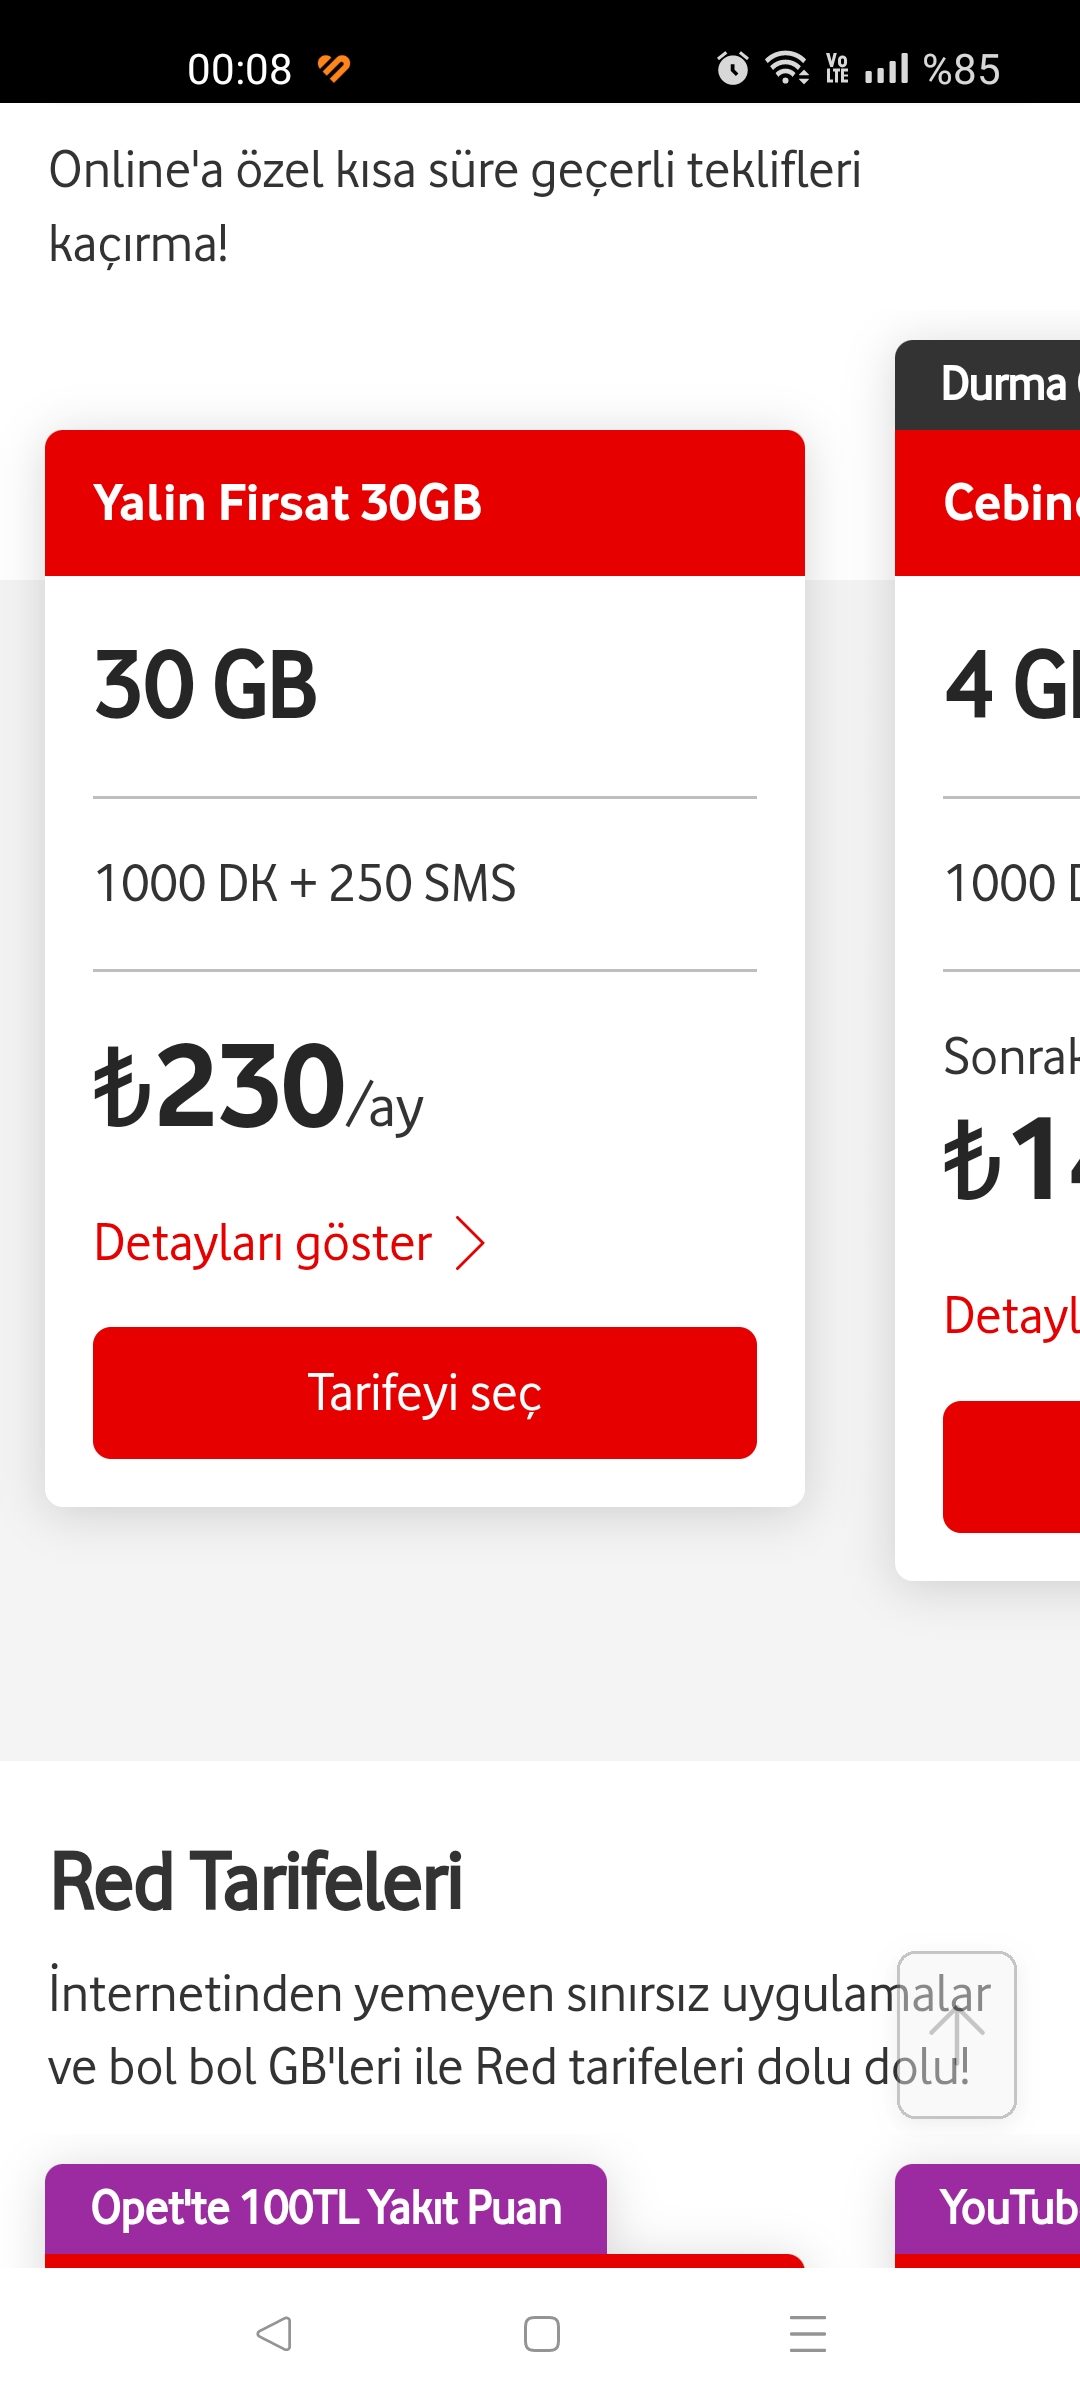Tap the Opet'te 100TL Yakıt Puan tag
Image resolution: width=1080 pixels, height=2400 pixels.
click(x=326, y=2209)
